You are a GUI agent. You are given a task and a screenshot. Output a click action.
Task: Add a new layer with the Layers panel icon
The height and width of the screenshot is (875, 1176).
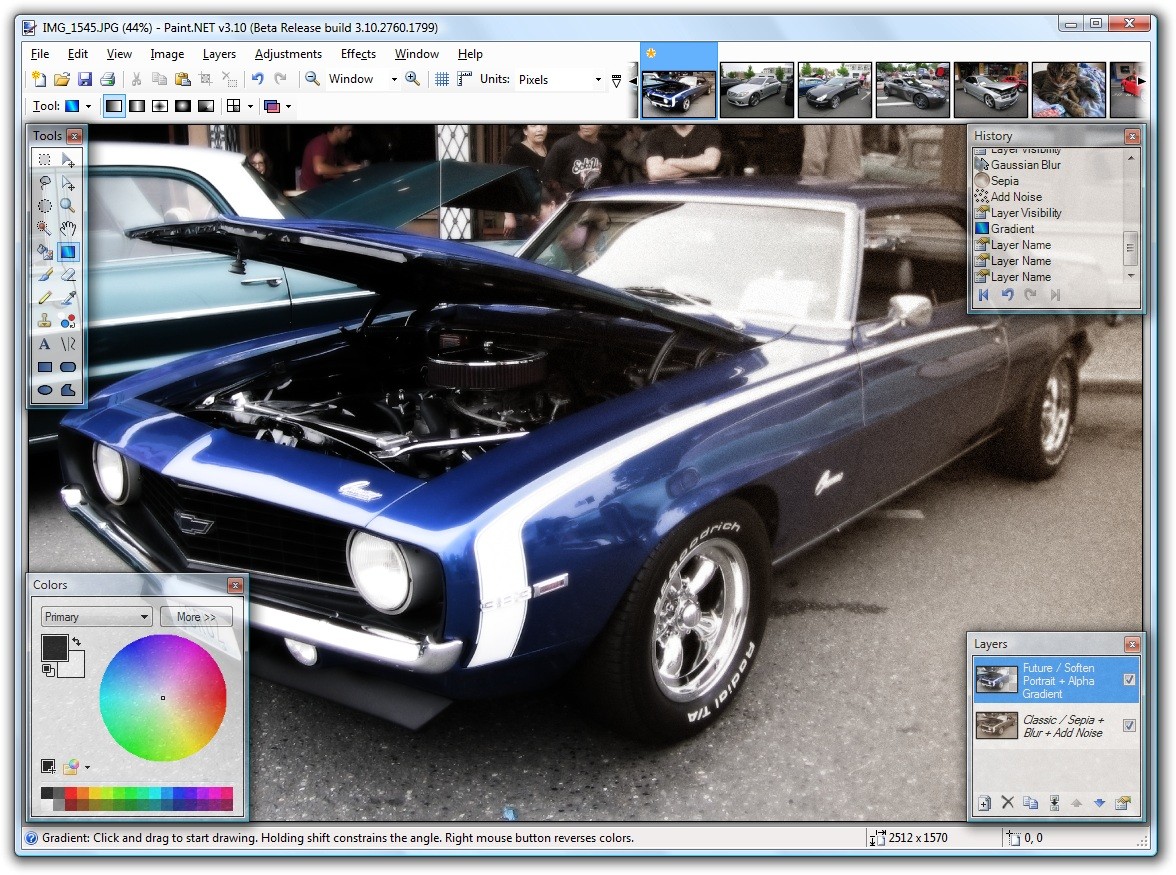983,802
